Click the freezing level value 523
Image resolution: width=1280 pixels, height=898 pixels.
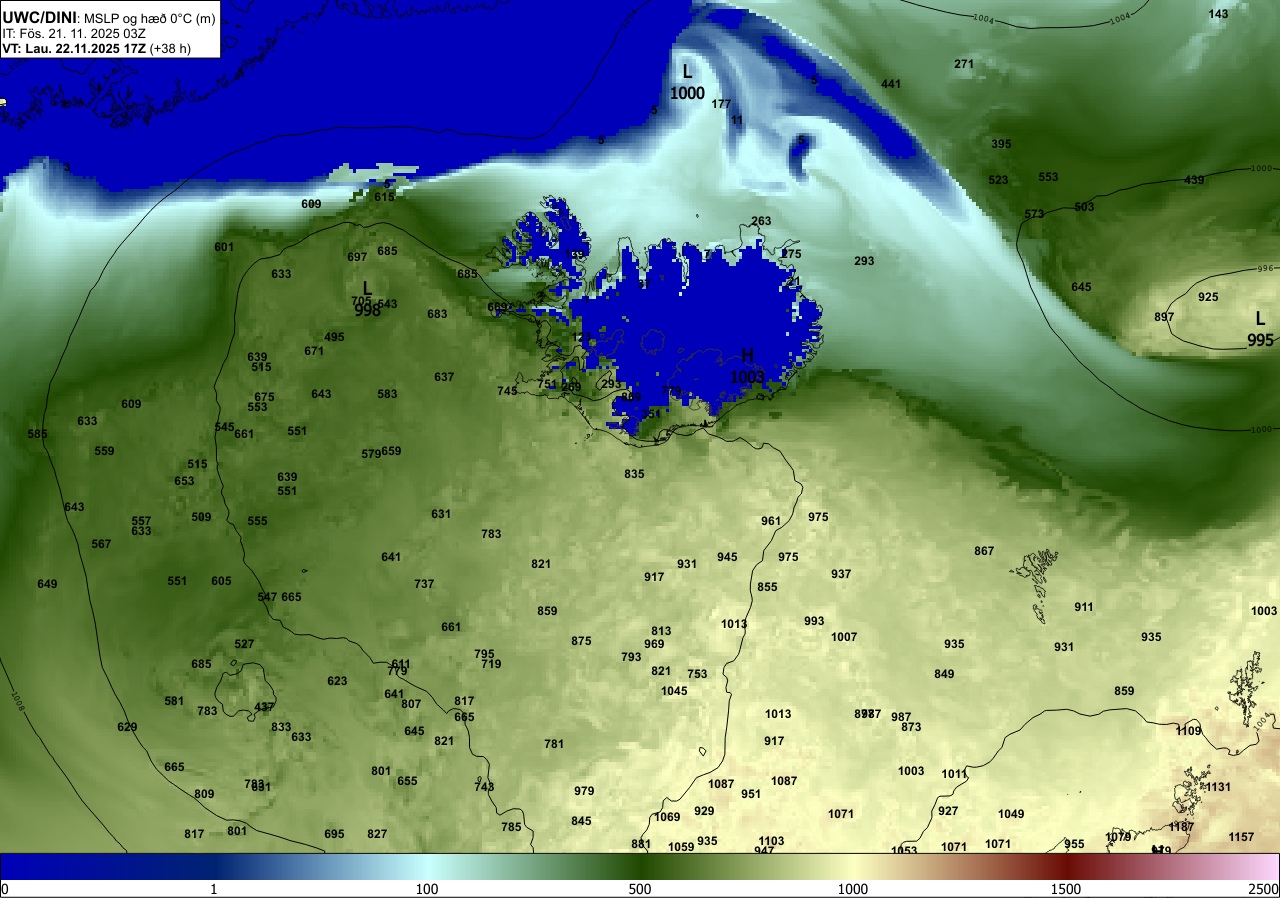pos(998,180)
